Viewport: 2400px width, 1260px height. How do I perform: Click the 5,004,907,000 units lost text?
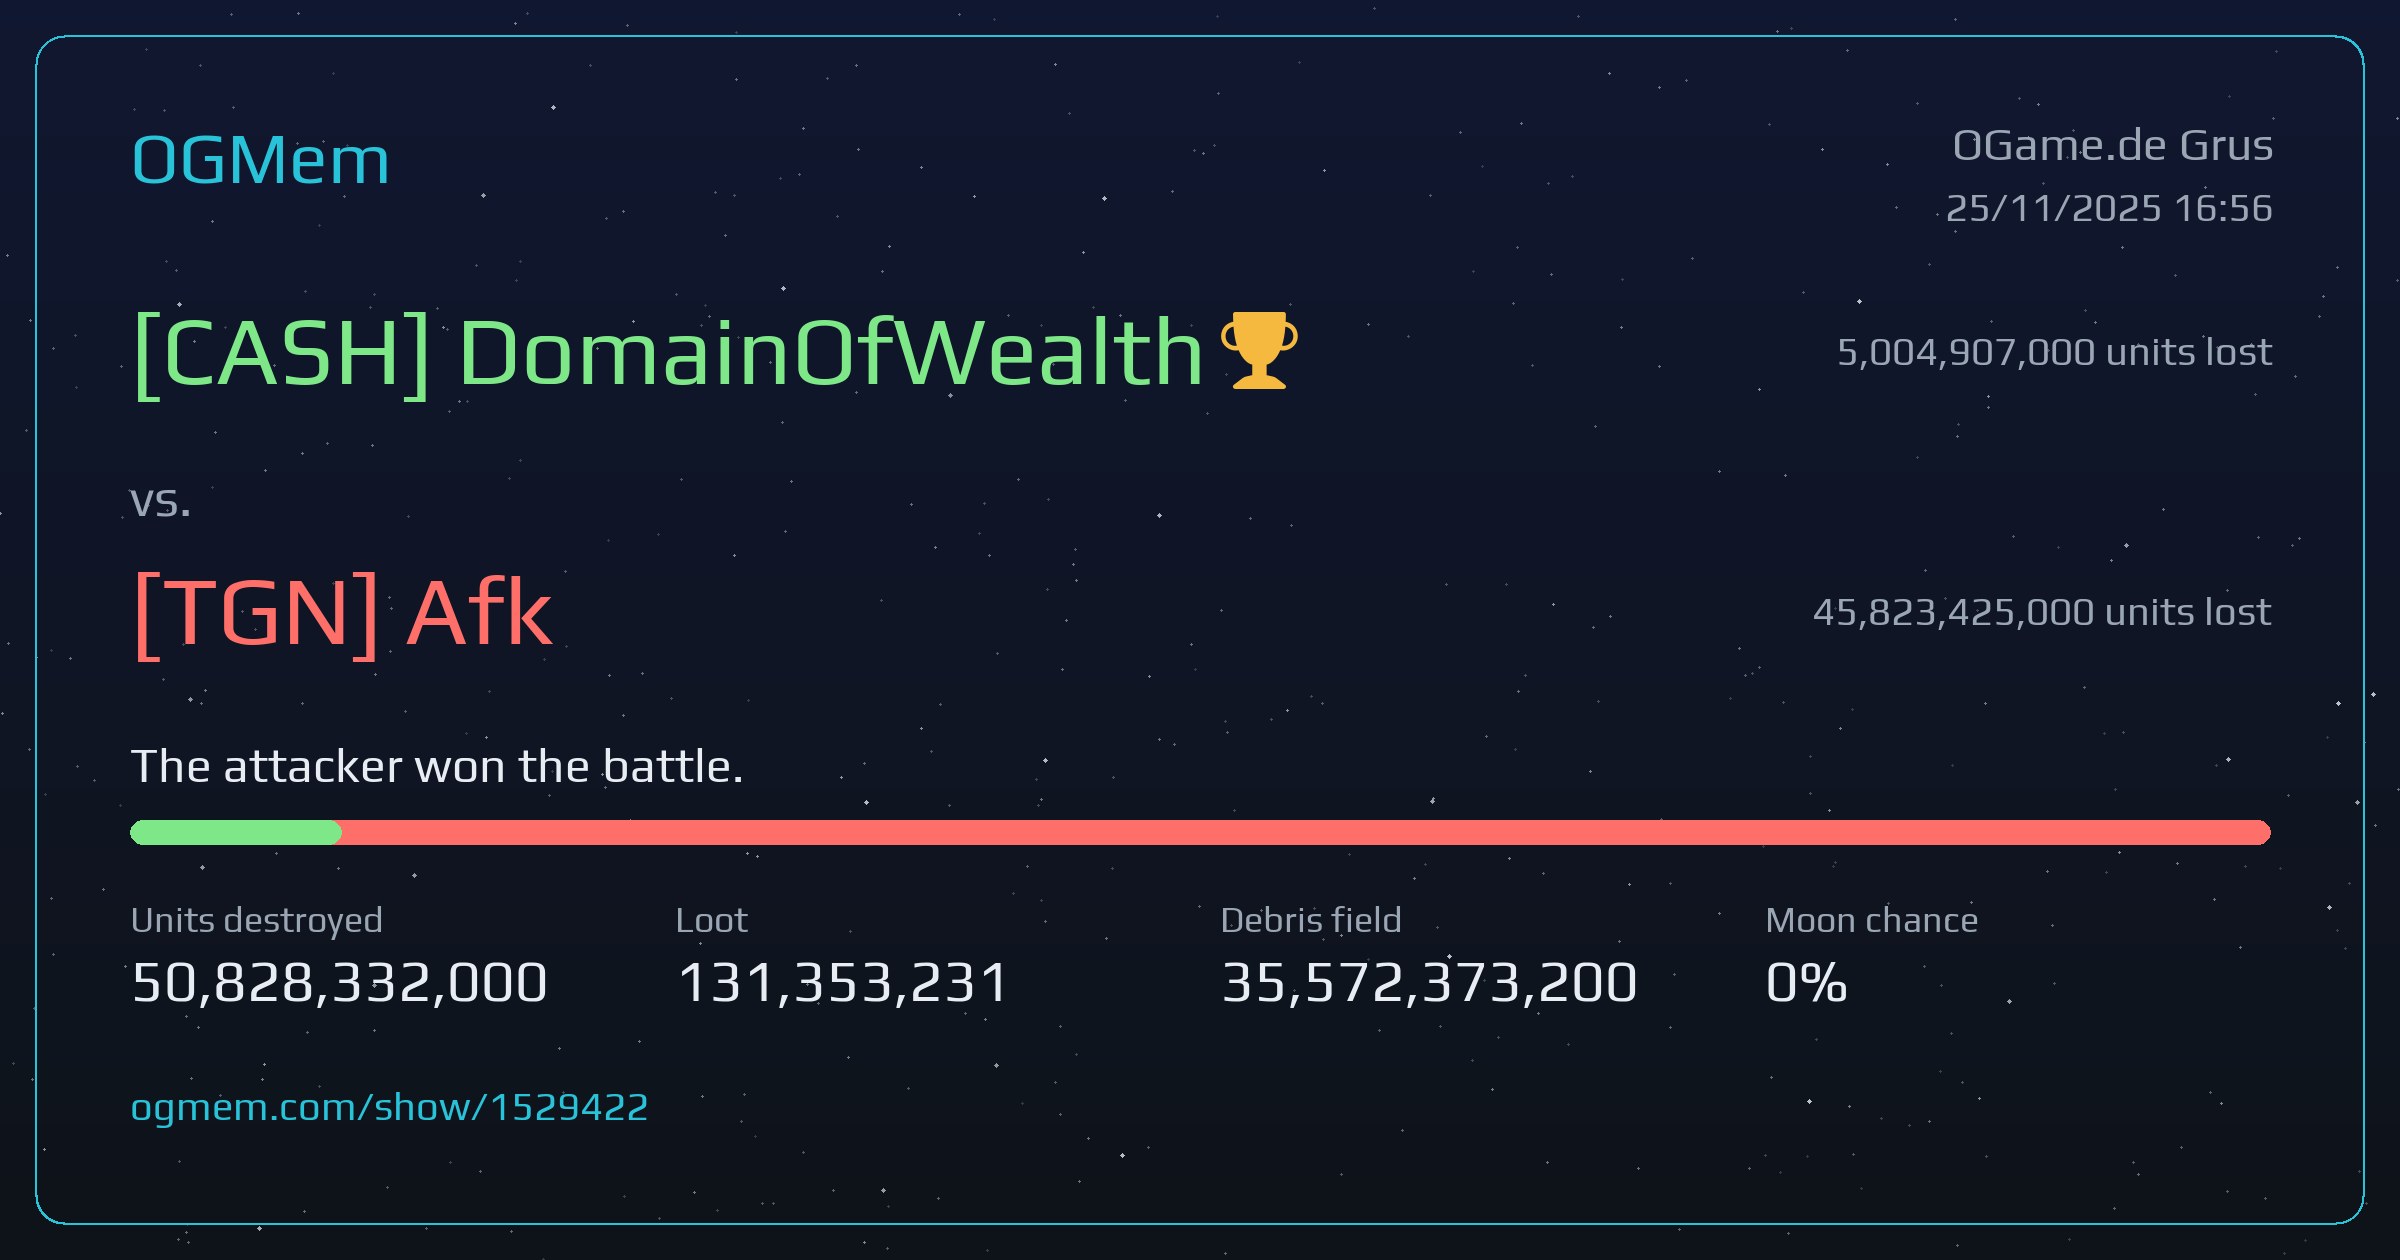click(x=2055, y=352)
